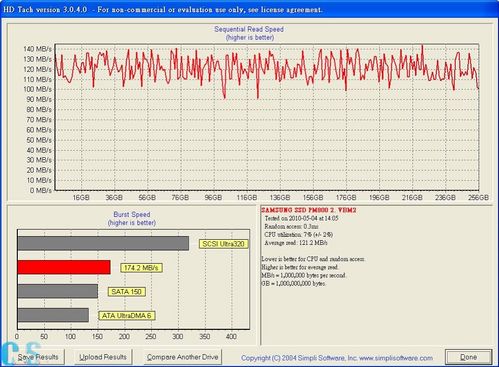Screen dimensions: 499x367
Task: Click the 300 tick on burst axis
Action: pos(178,337)
